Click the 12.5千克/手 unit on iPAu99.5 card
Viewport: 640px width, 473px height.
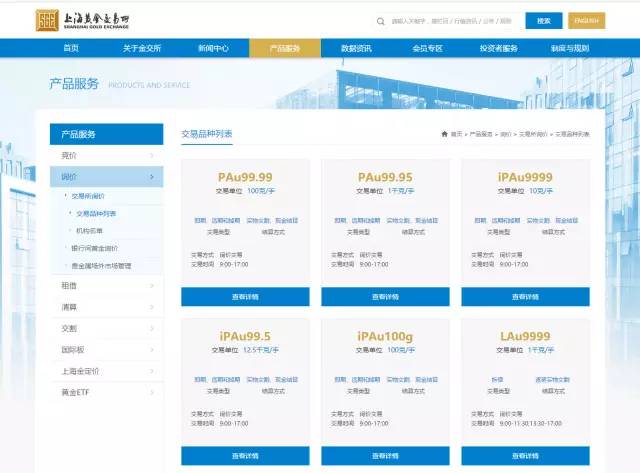click(261, 350)
